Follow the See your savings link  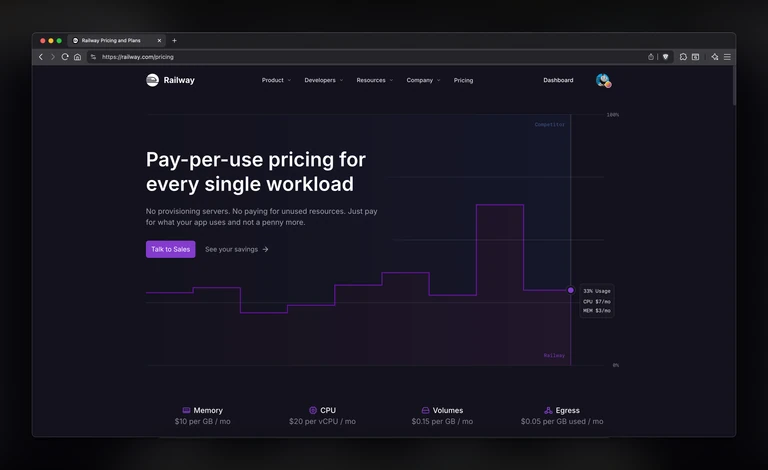click(237, 249)
